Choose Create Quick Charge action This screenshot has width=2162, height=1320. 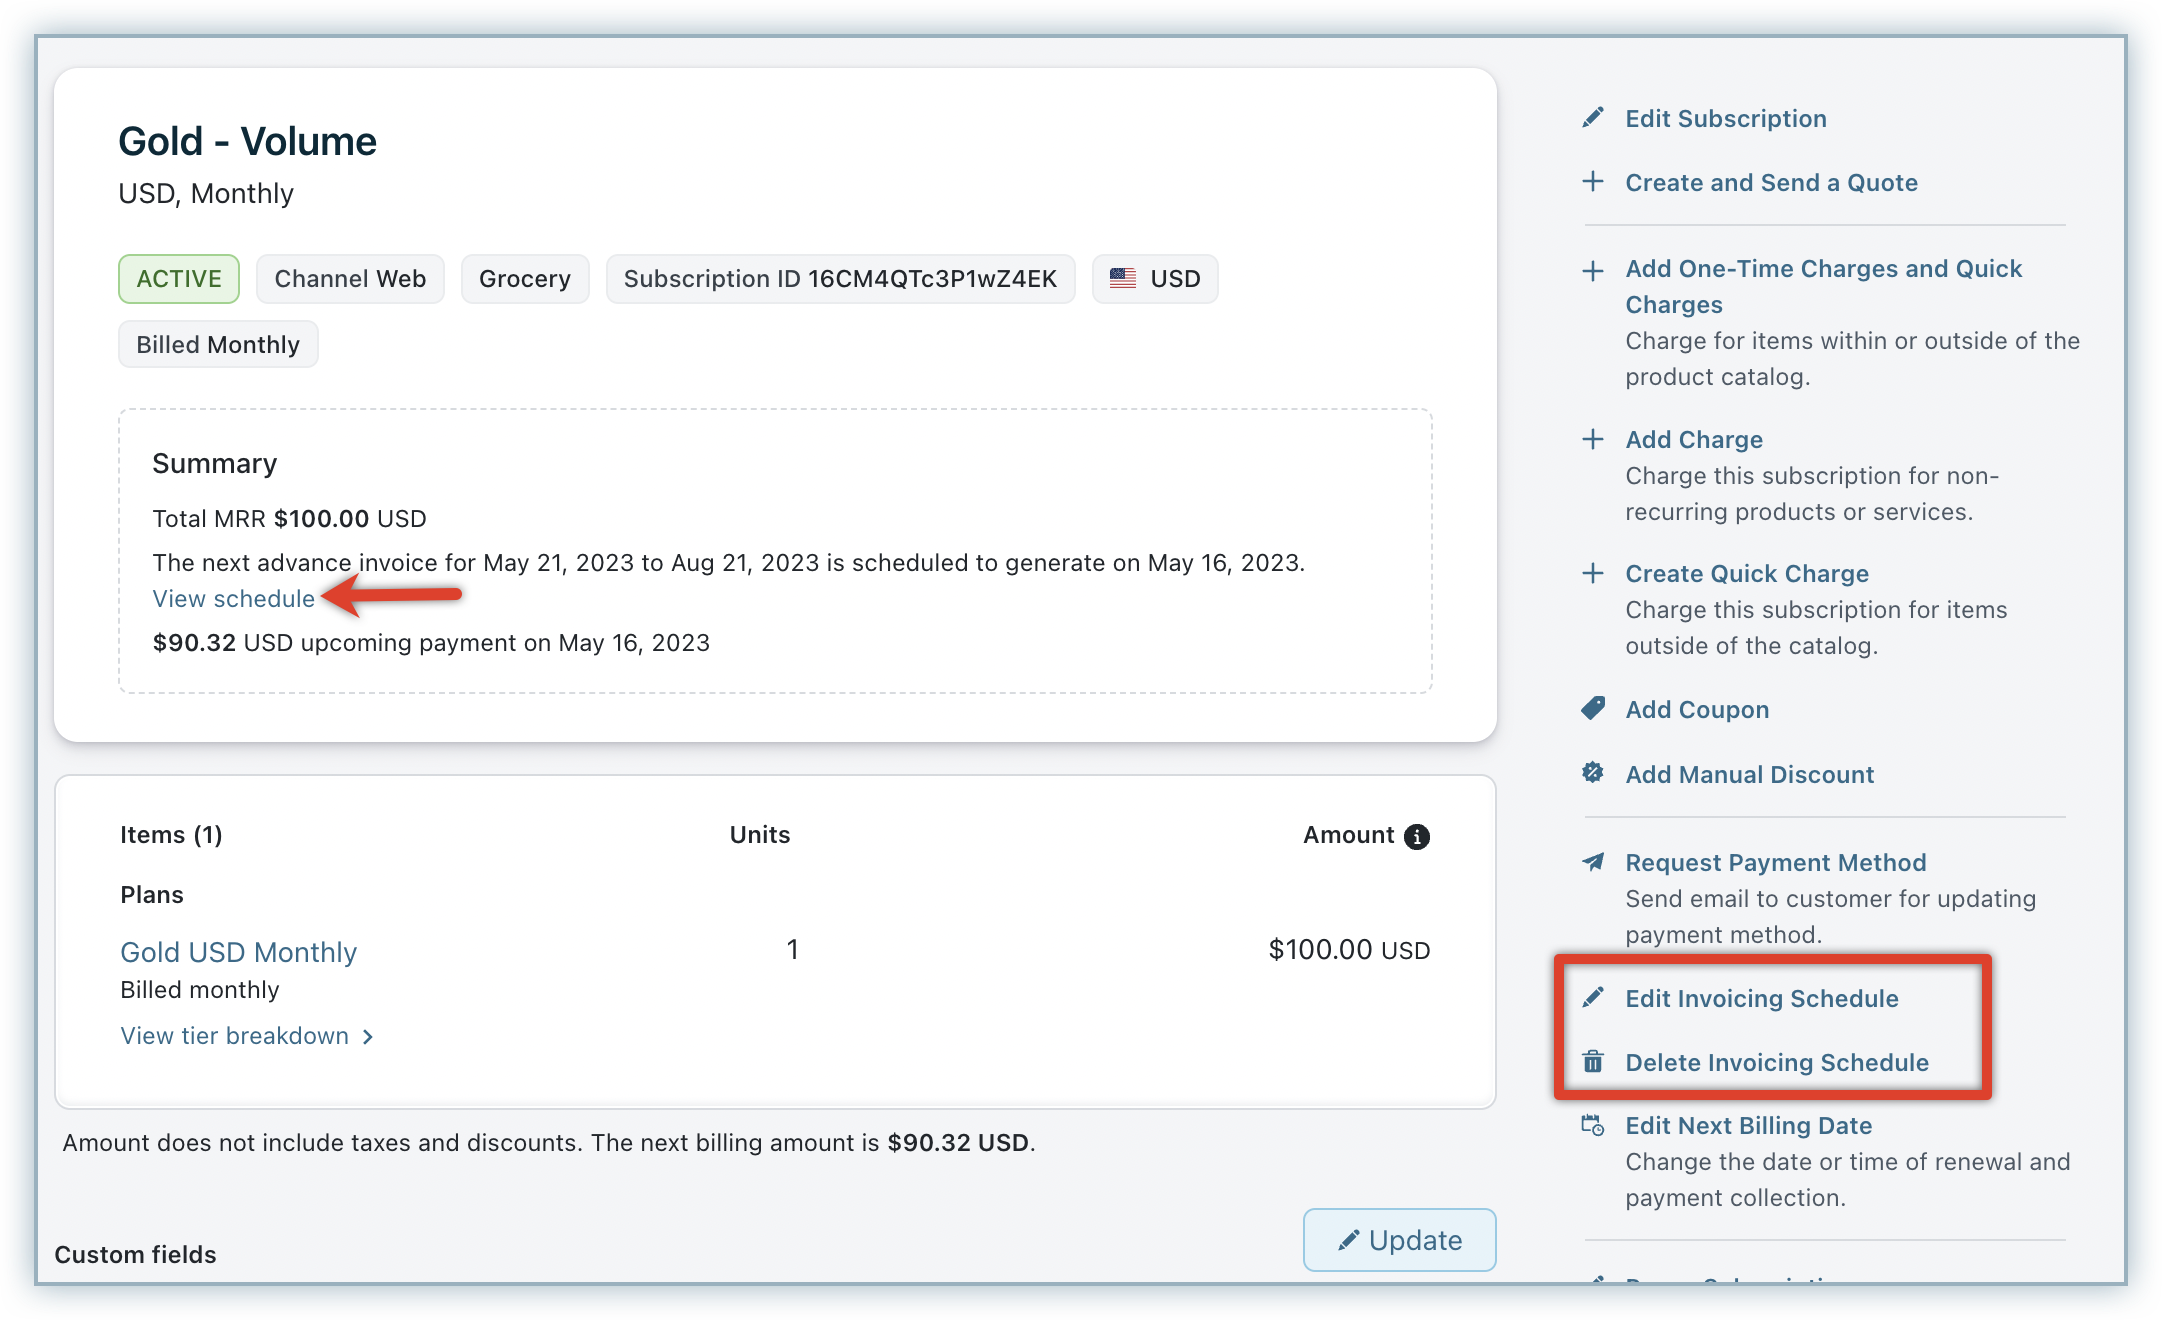pos(1746,573)
